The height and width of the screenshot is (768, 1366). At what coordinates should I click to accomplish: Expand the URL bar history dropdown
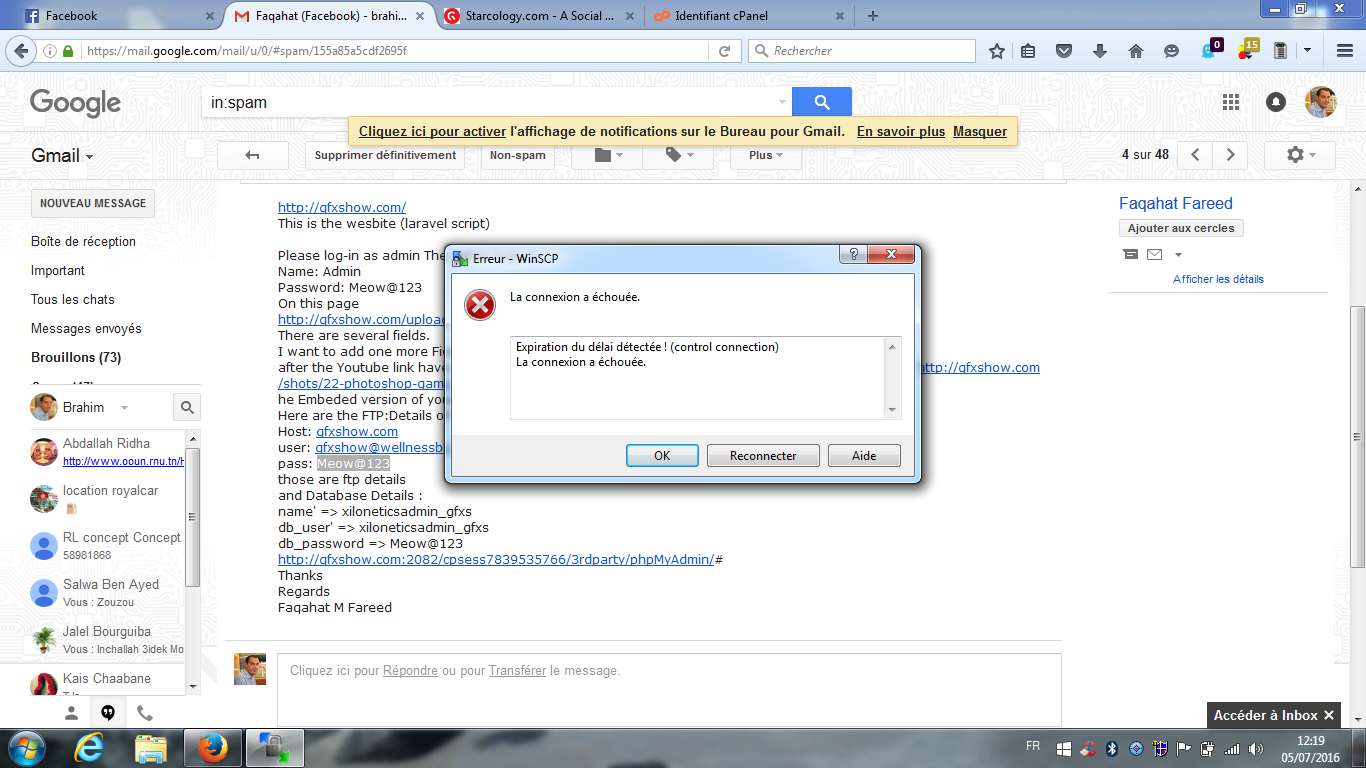[698, 51]
